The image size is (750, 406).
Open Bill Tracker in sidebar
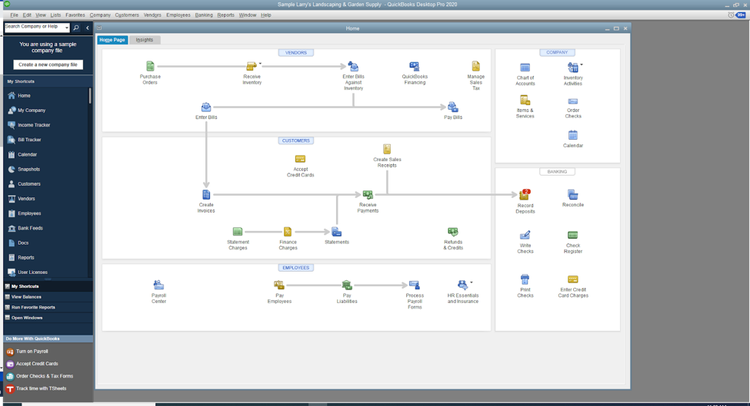(29, 140)
